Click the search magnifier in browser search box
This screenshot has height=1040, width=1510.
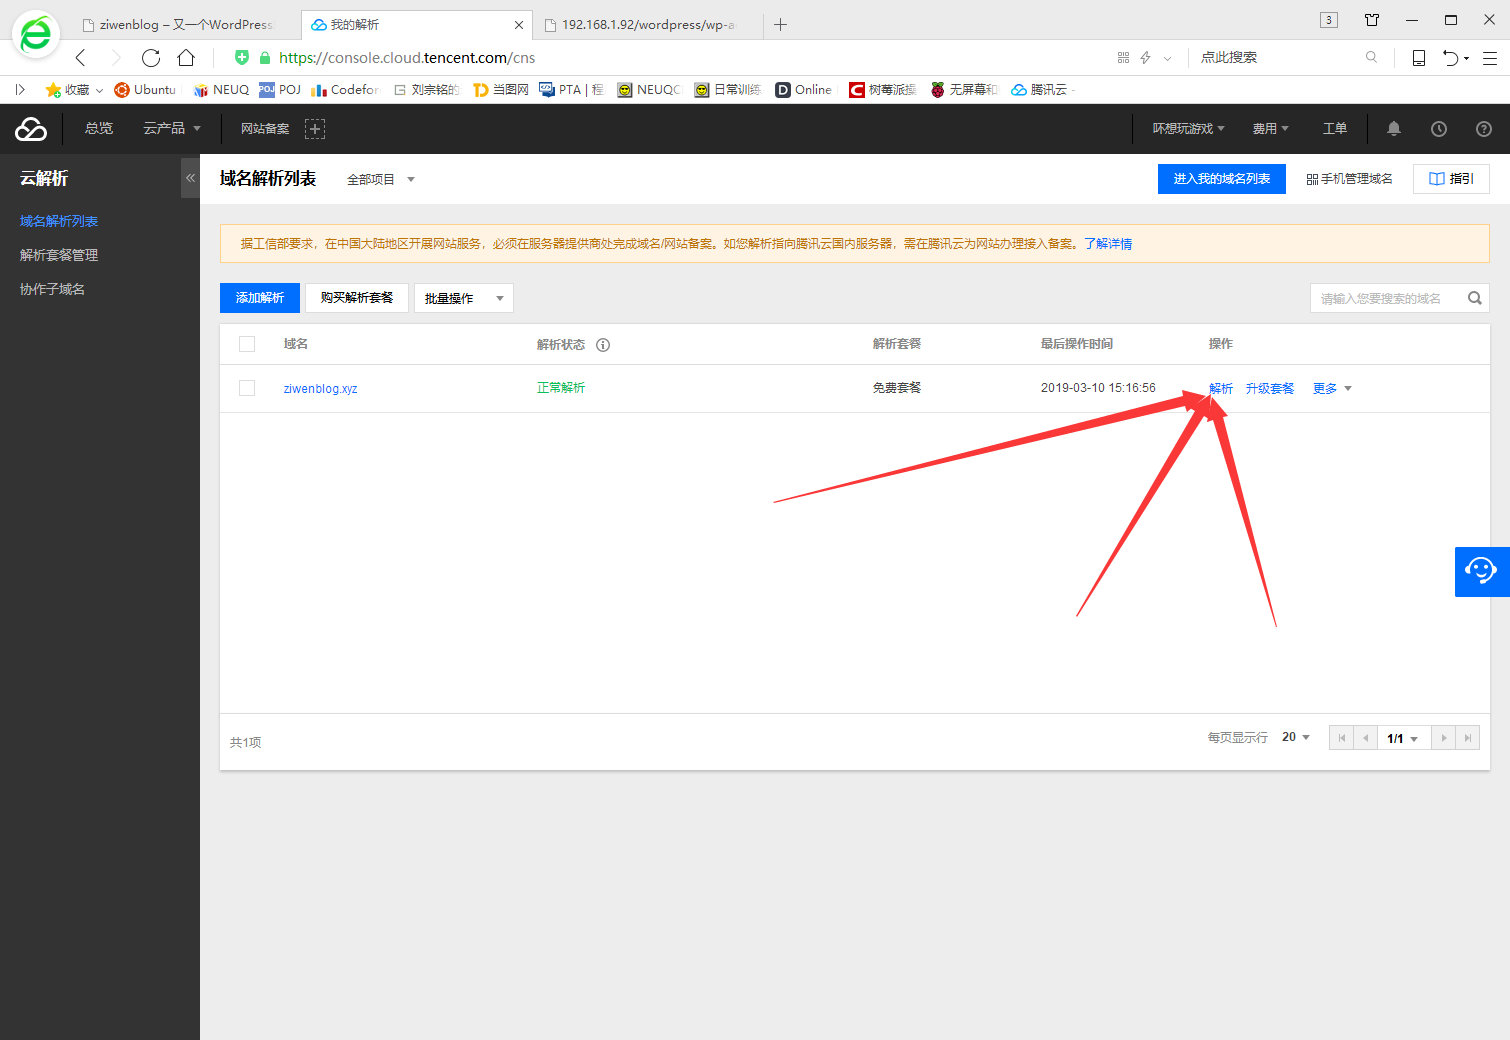tap(1371, 57)
